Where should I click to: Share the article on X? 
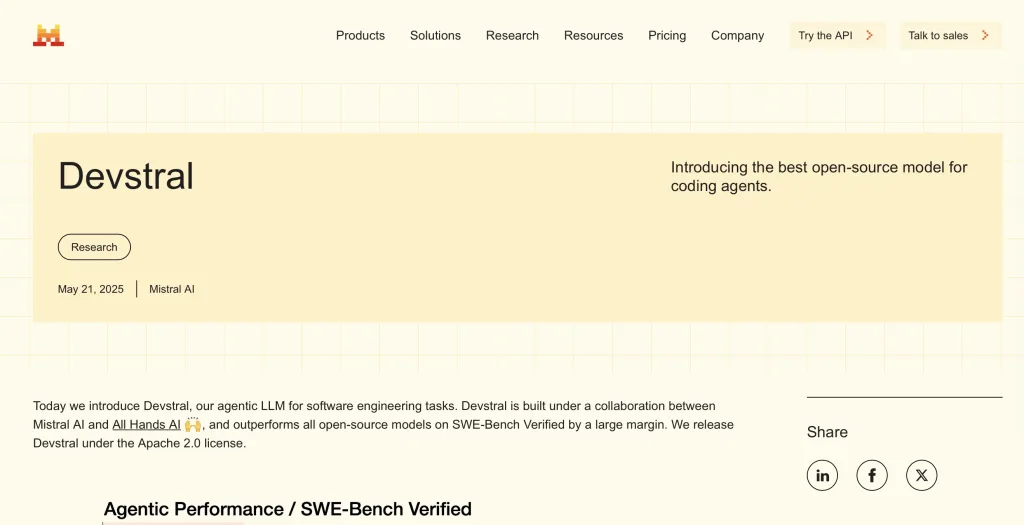921,475
